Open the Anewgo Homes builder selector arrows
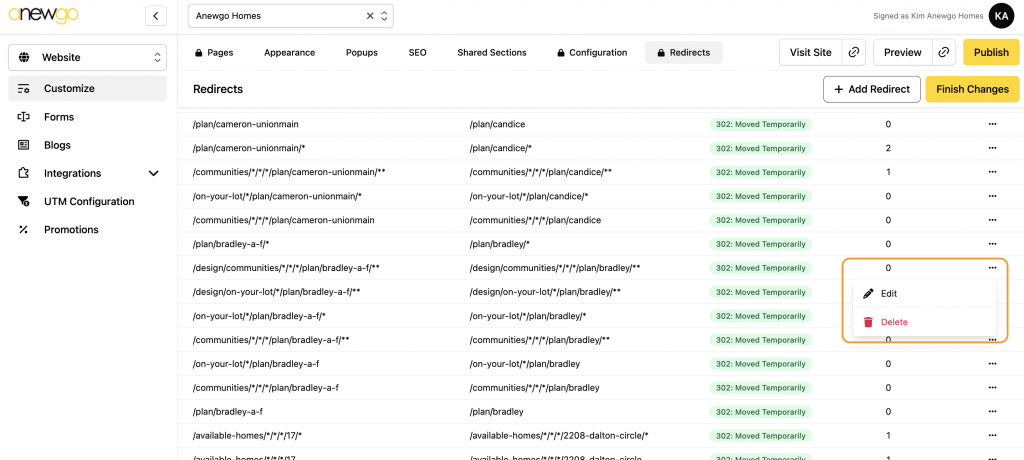Screen dimensions: 1024x460 [x=384, y=16]
